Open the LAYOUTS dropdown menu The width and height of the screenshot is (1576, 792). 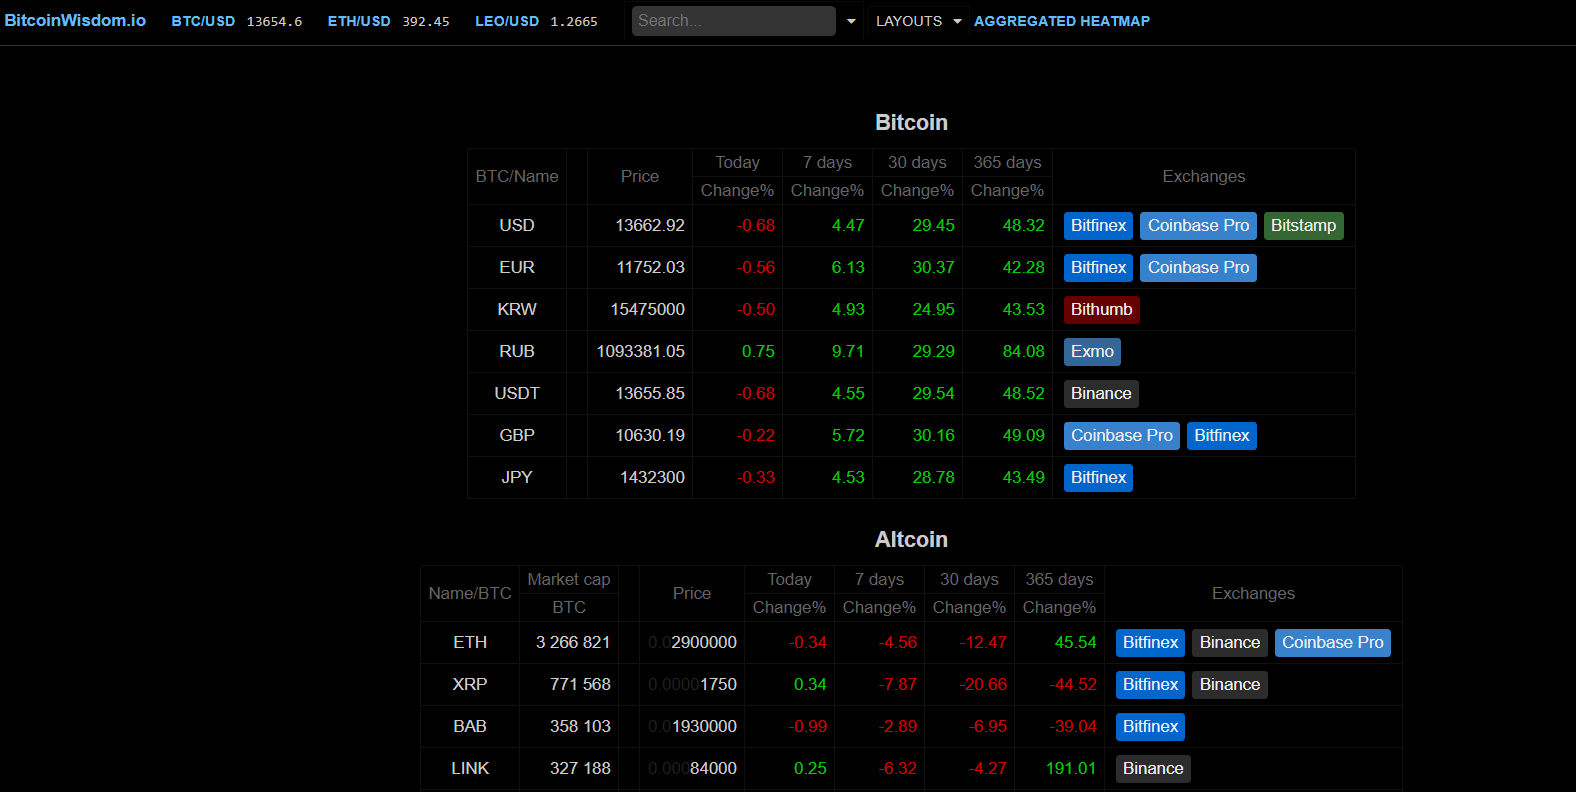(x=918, y=21)
